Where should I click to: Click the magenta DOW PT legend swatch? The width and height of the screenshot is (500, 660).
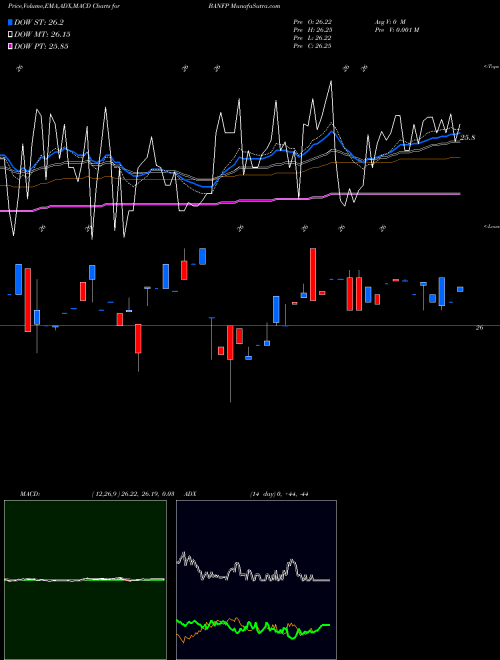click(x=10, y=46)
